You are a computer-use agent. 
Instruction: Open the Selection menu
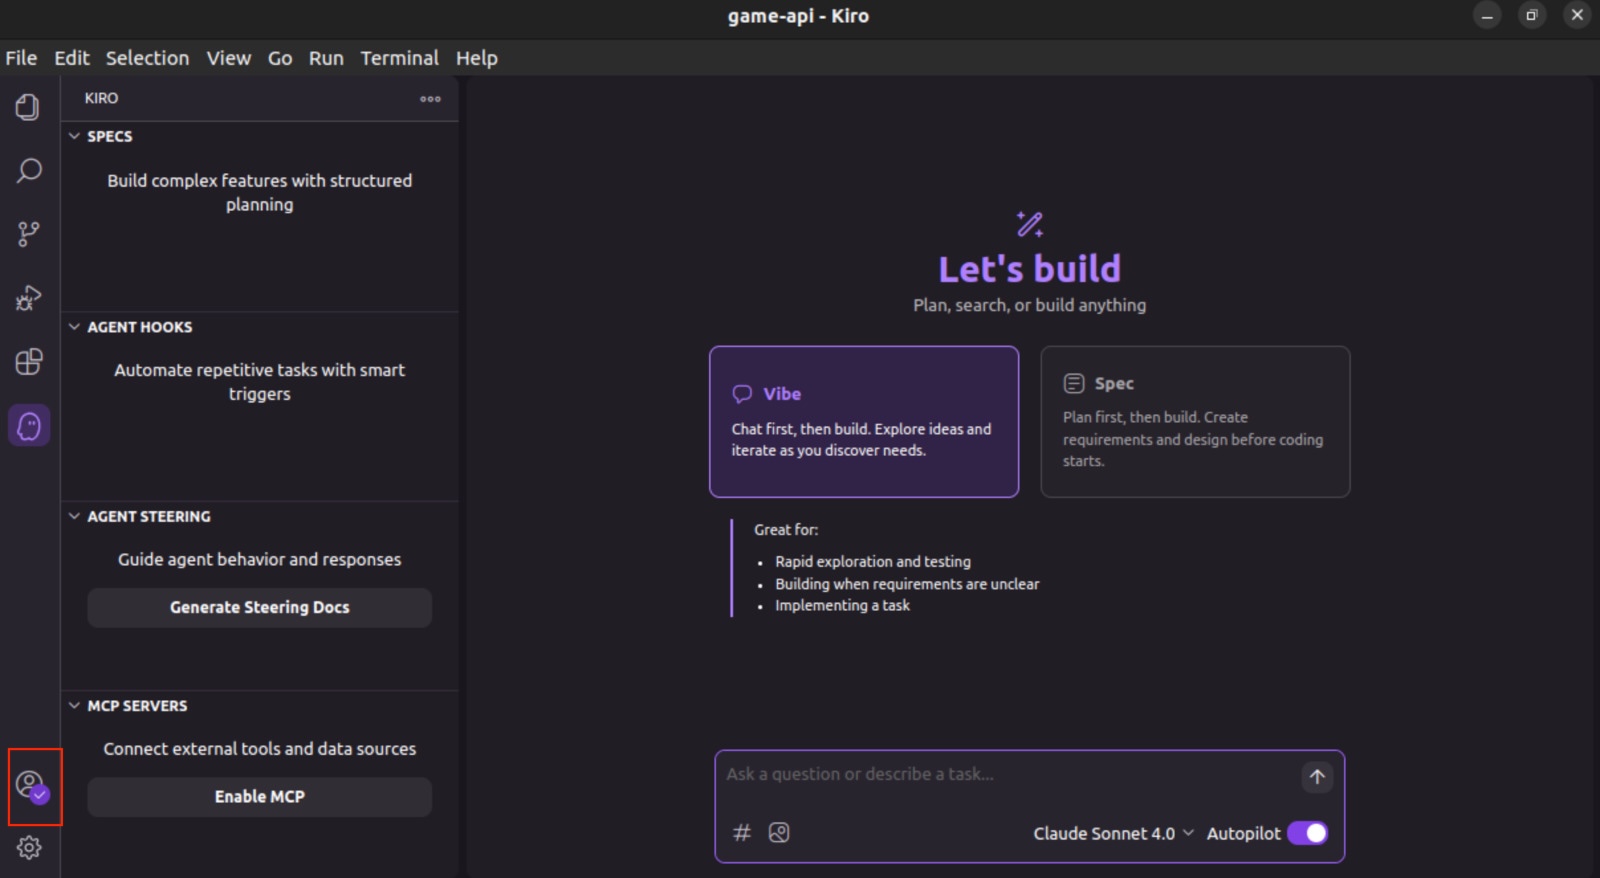(148, 58)
